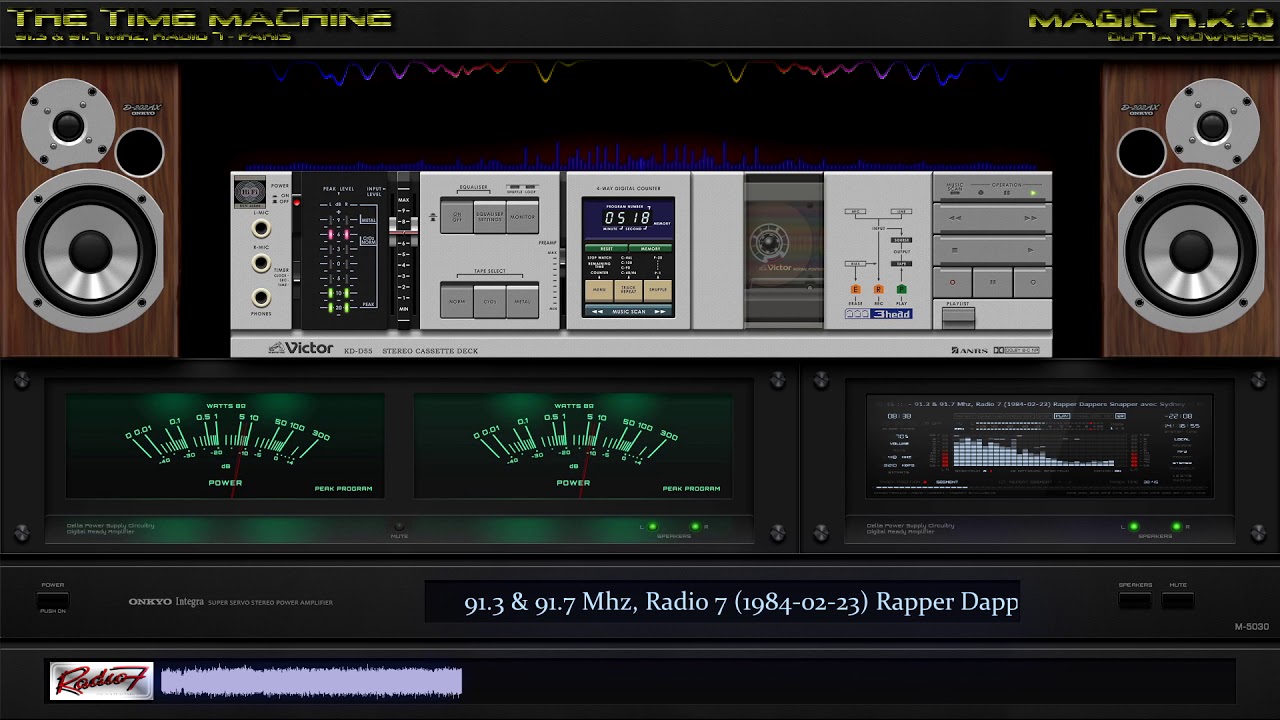Click the green P play head icon
The height and width of the screenshot is (720, 1280).
(x=902, y=290)
